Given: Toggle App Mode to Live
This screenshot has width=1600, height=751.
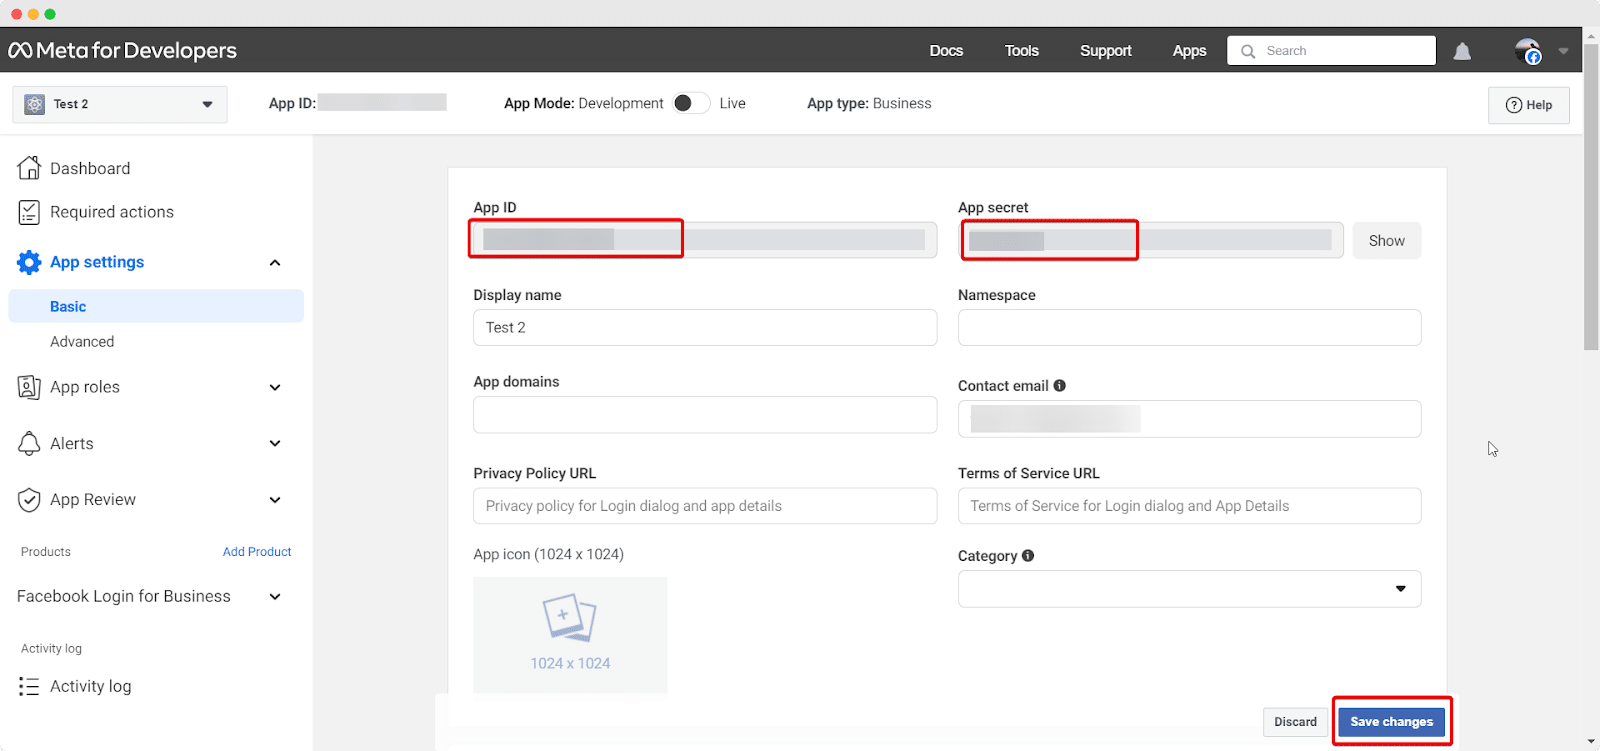Looking at the screenshot, I should [x=691, y=103].
